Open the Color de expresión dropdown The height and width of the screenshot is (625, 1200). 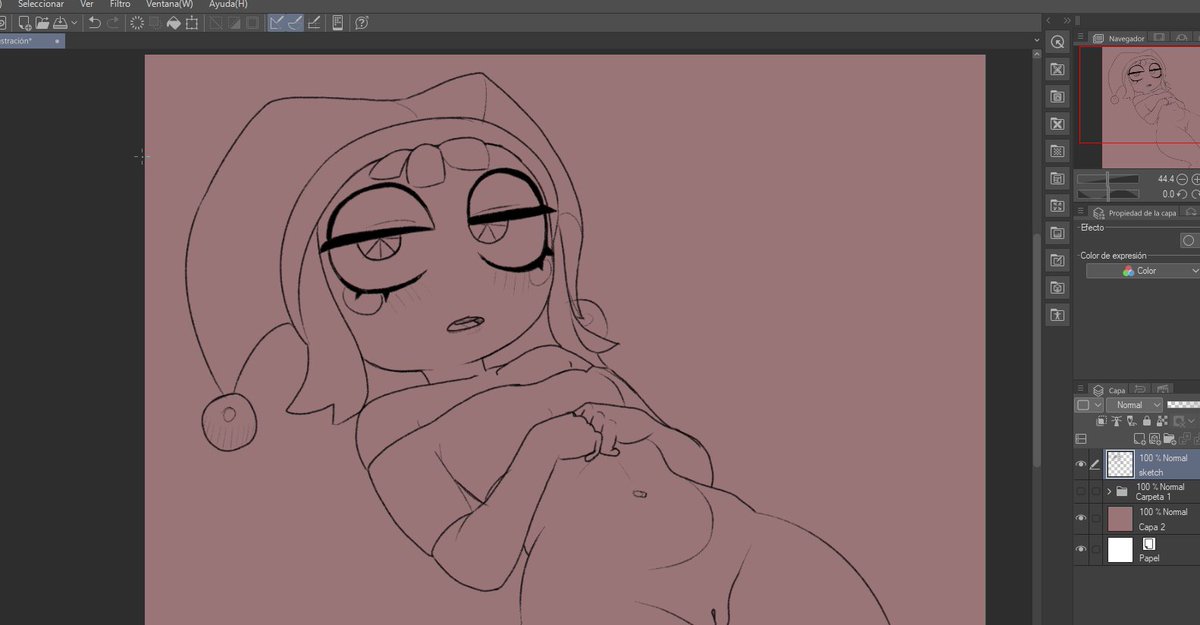coord(1143,271)
